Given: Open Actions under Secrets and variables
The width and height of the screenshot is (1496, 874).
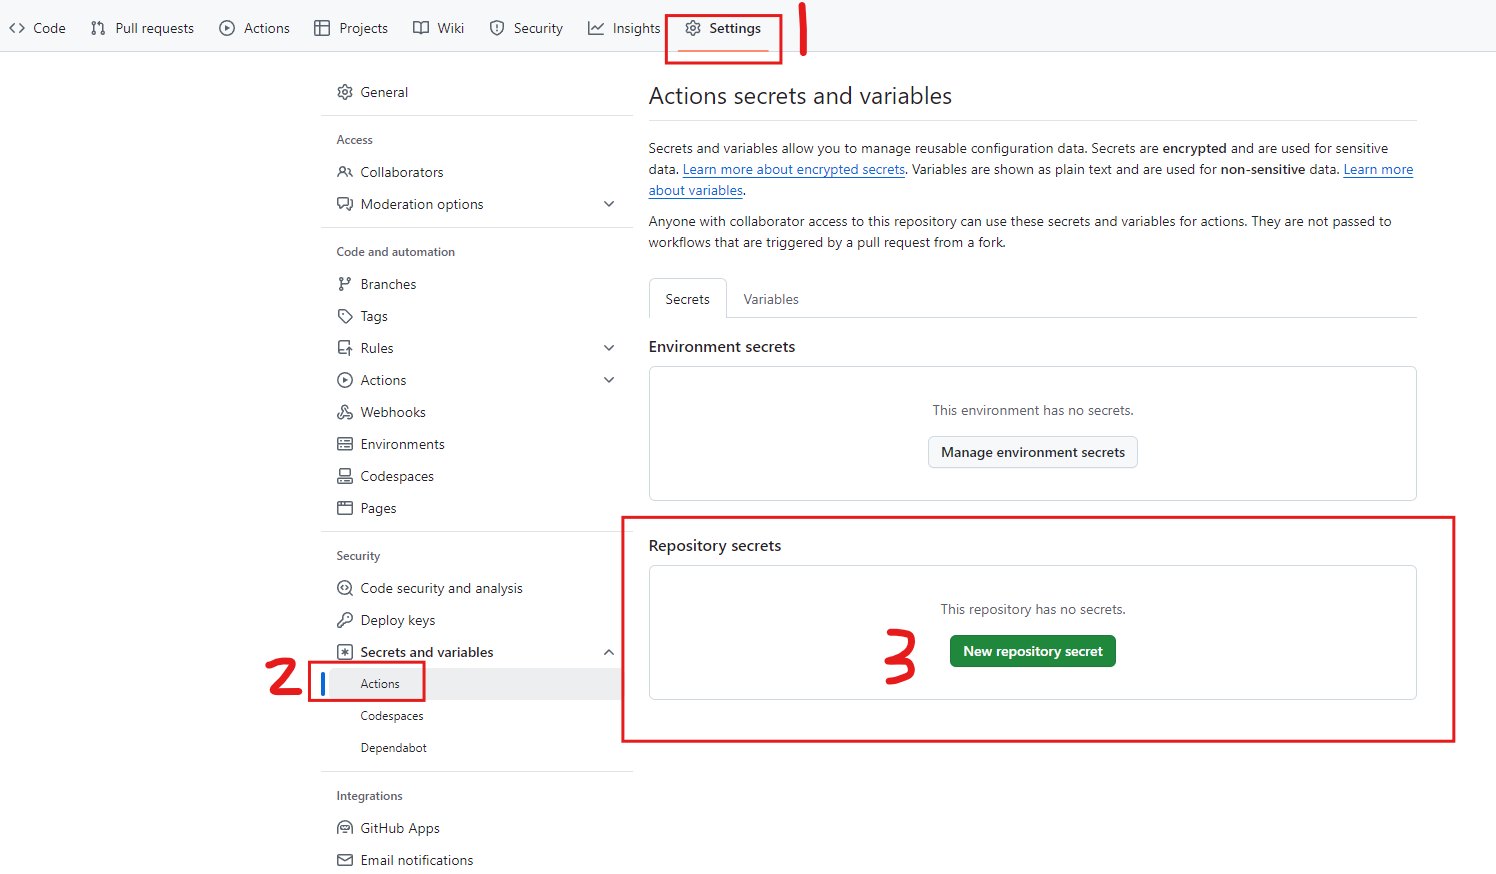Looking at the screenshot, I should (x=380, y=684).
